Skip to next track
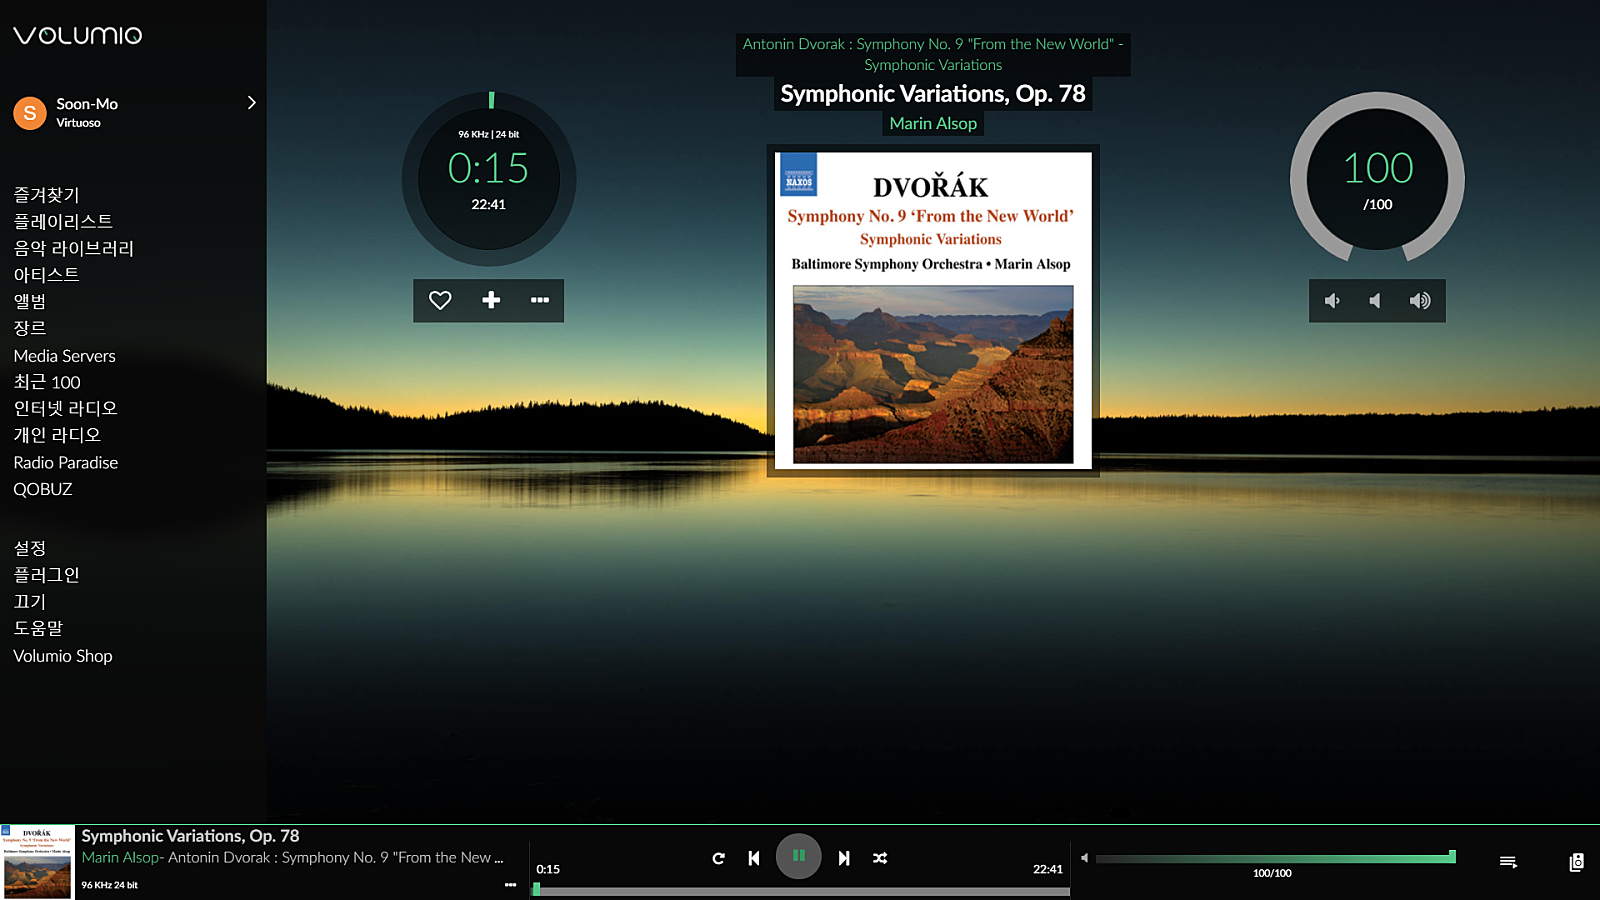Viewport: 1600px width, 900px height. point(844,858)
